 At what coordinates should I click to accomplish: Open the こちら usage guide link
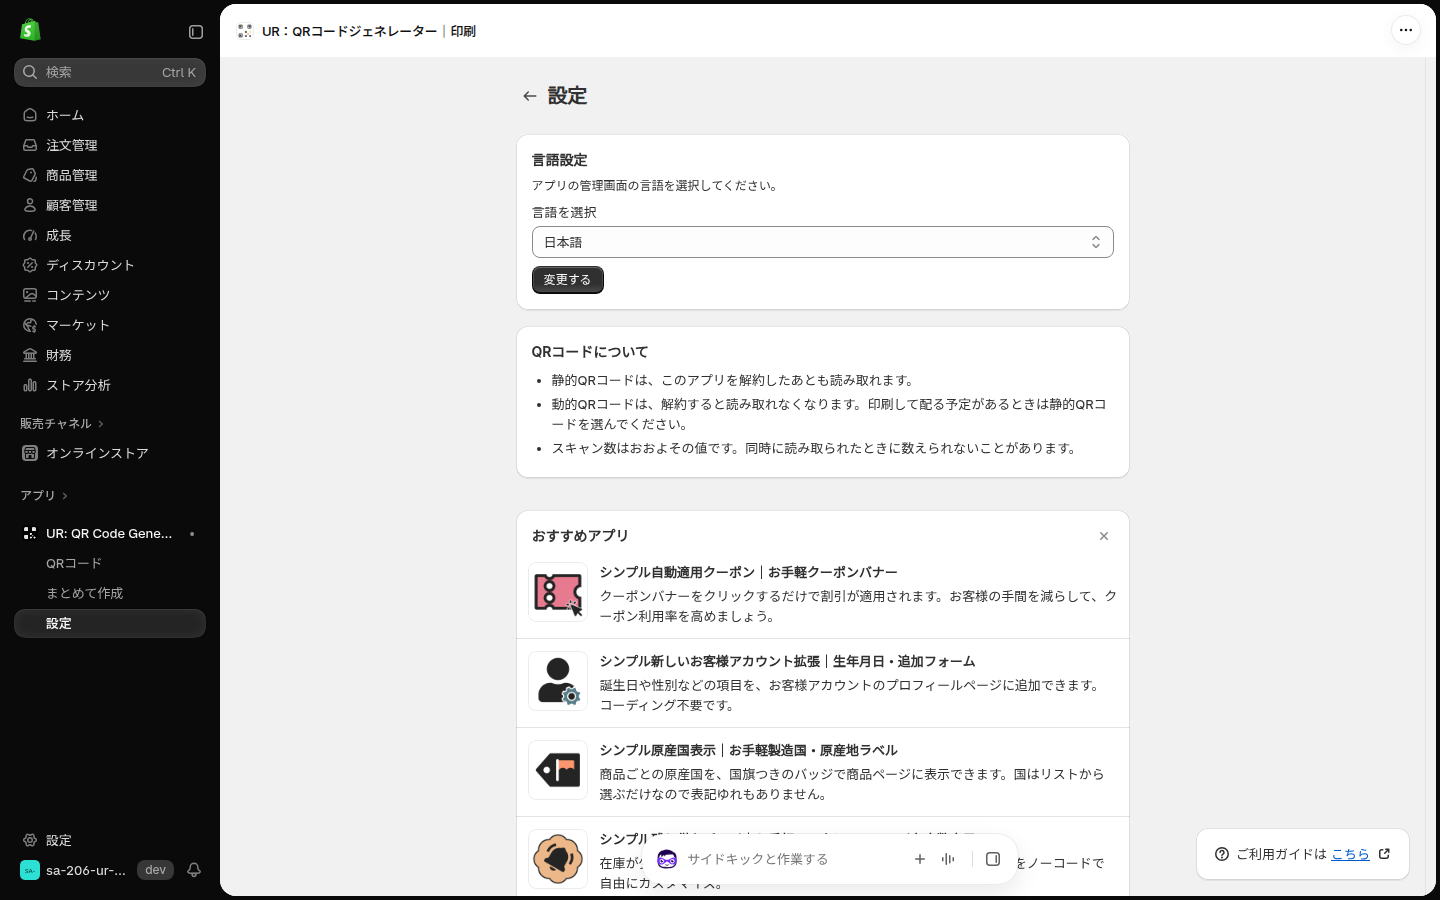[1350, 854]
